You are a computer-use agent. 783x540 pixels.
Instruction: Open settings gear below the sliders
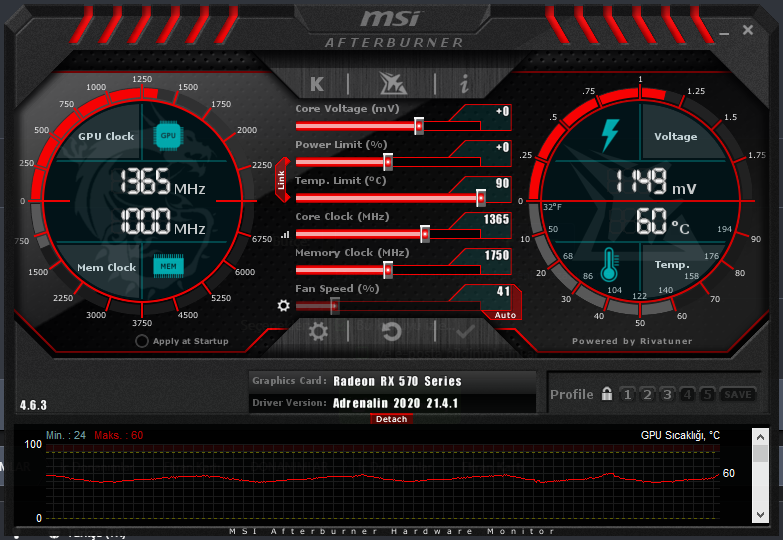point(318,331)
